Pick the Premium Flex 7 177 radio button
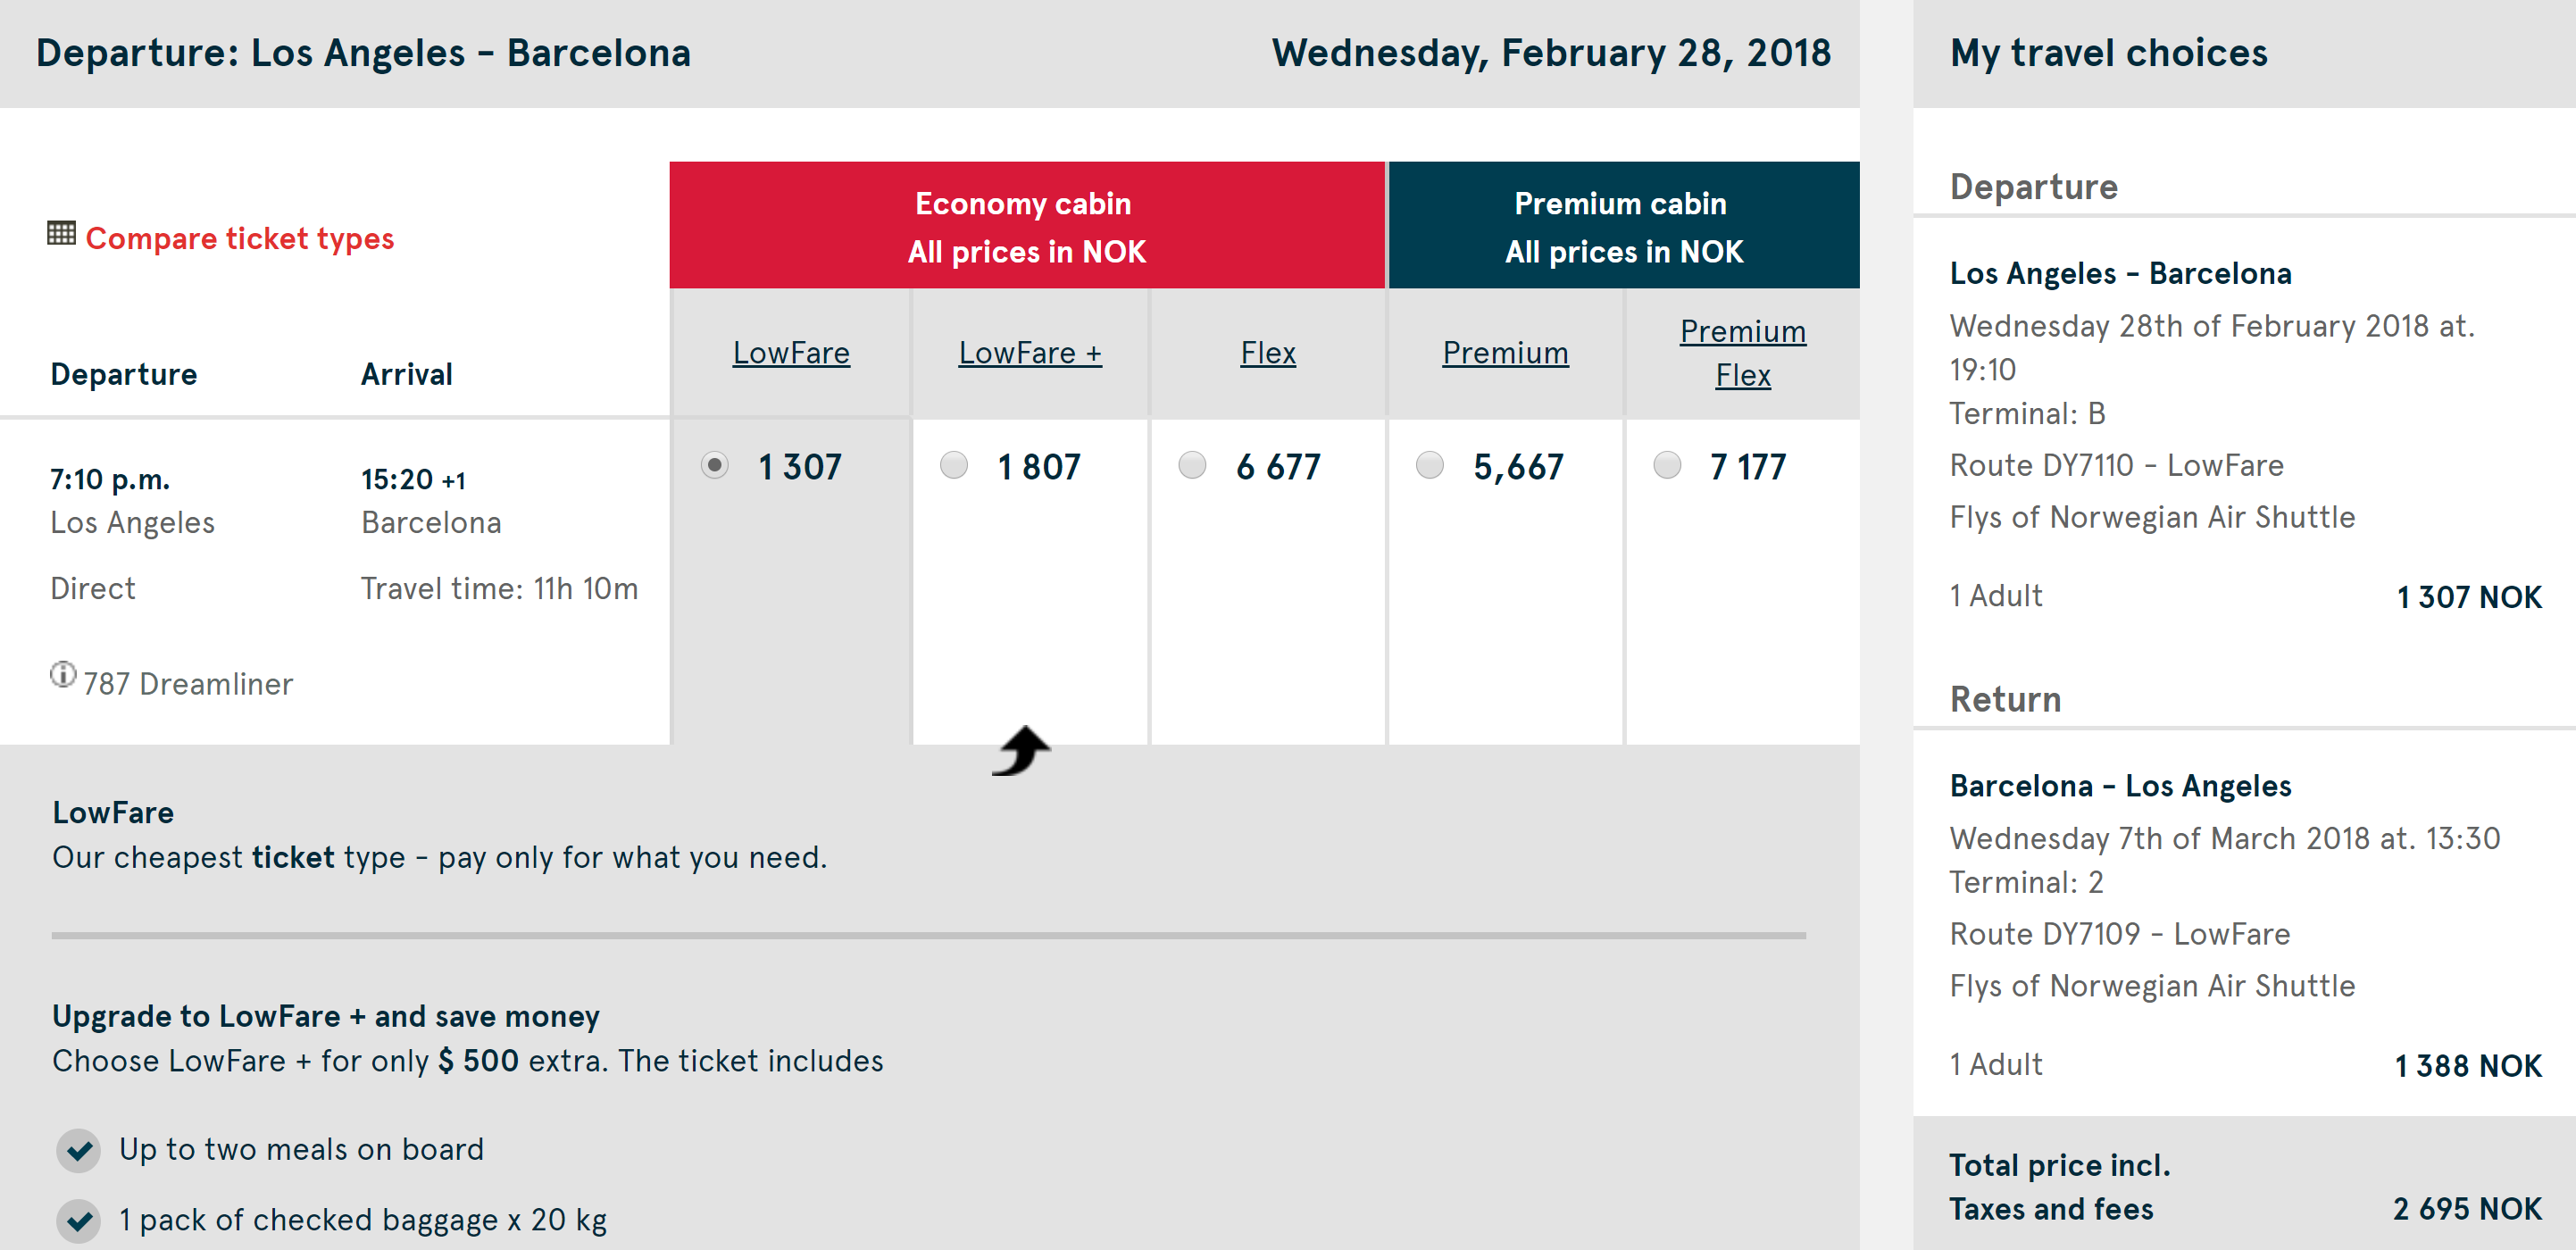 click(x=1667, y=466)
